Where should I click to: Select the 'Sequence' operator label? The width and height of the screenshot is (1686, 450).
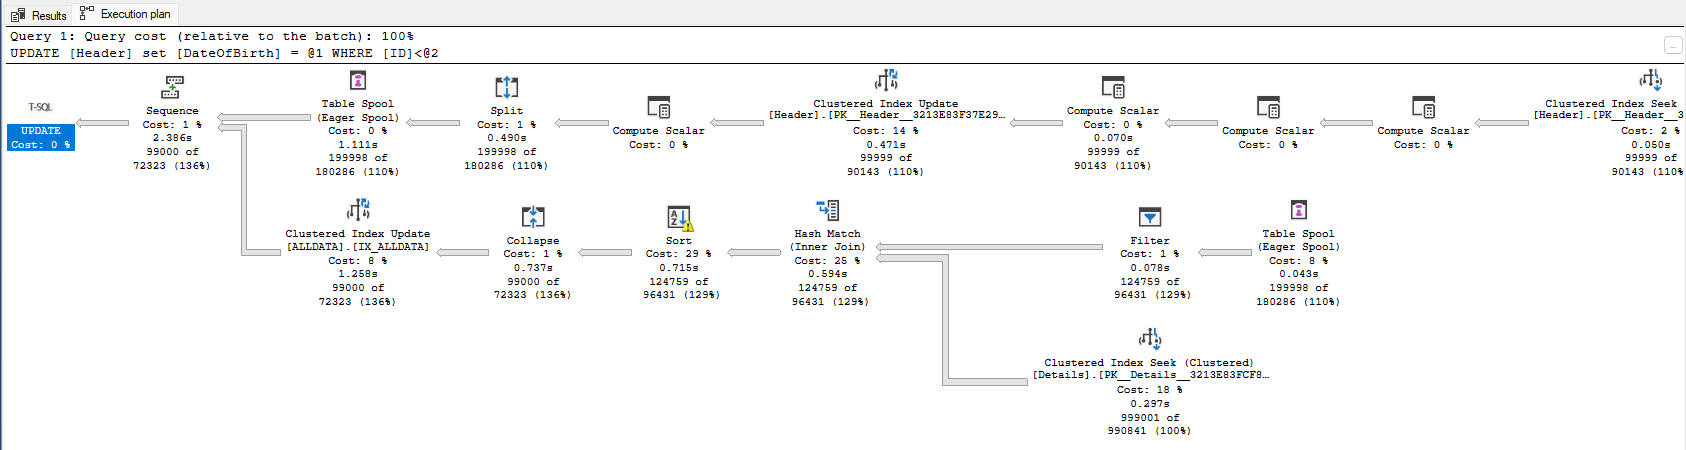coord(172,111)
